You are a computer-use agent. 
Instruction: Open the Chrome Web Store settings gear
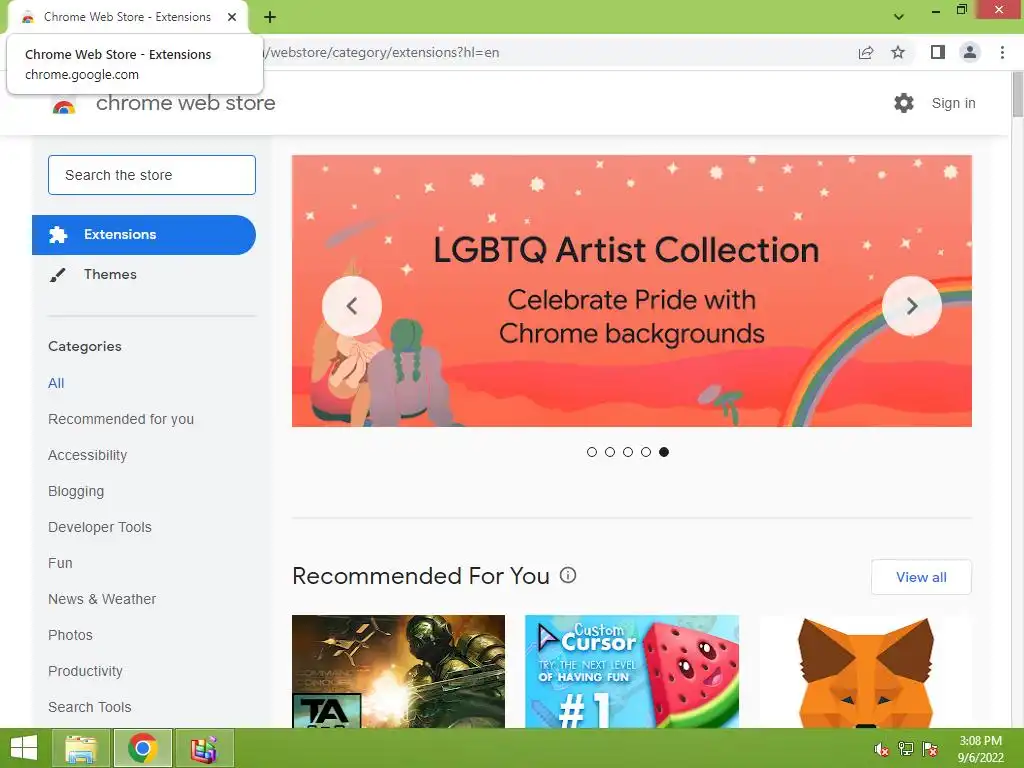904,103
